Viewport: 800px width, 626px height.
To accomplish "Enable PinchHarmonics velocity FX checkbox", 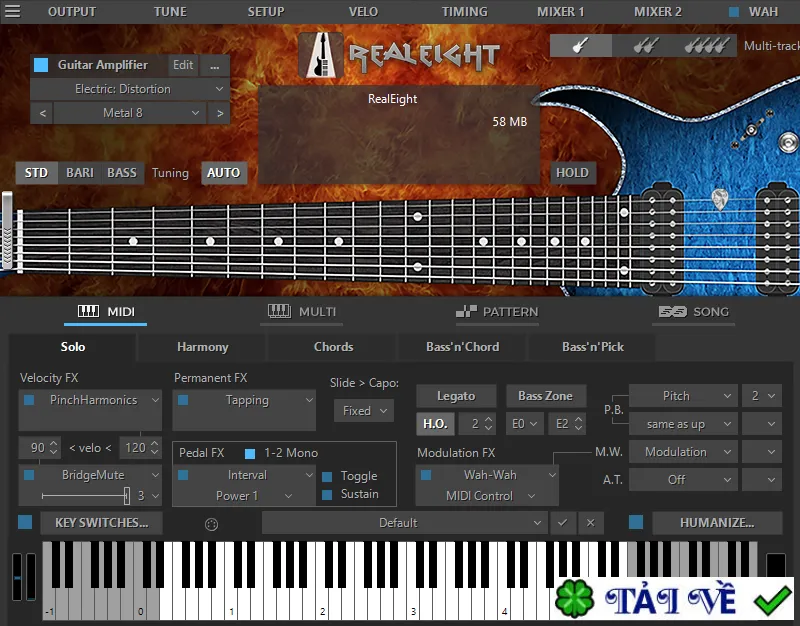I will click(x=29, y=400).
